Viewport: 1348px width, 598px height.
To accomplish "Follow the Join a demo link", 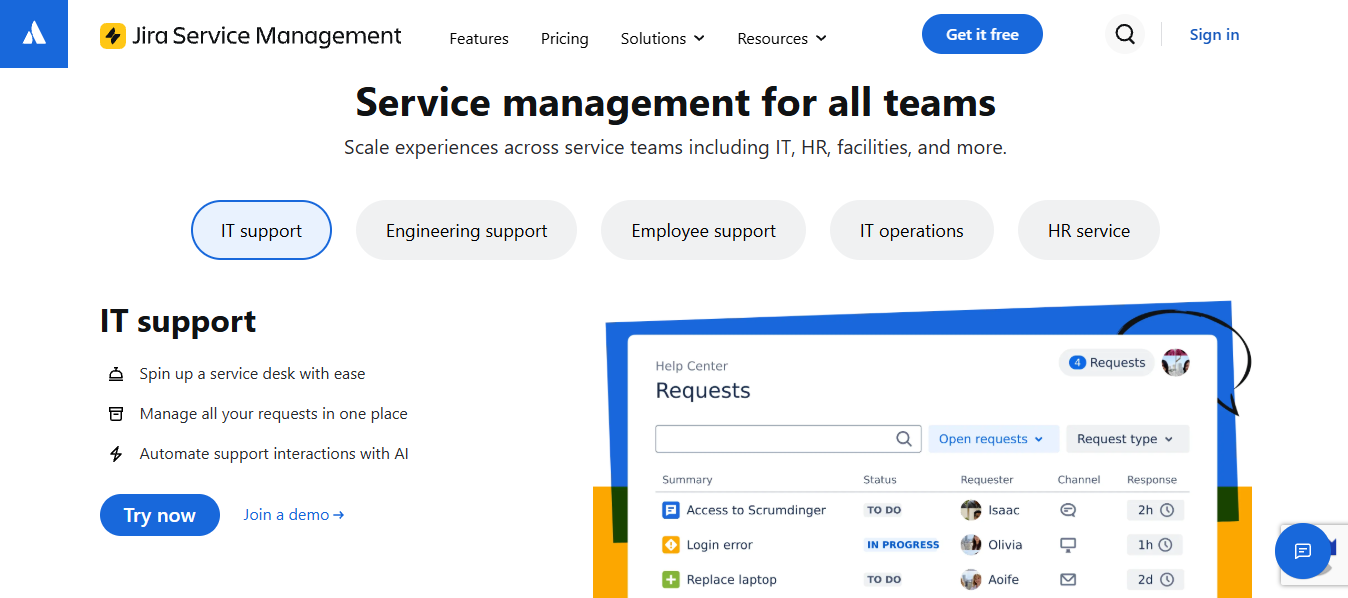I will pos(294,514).
